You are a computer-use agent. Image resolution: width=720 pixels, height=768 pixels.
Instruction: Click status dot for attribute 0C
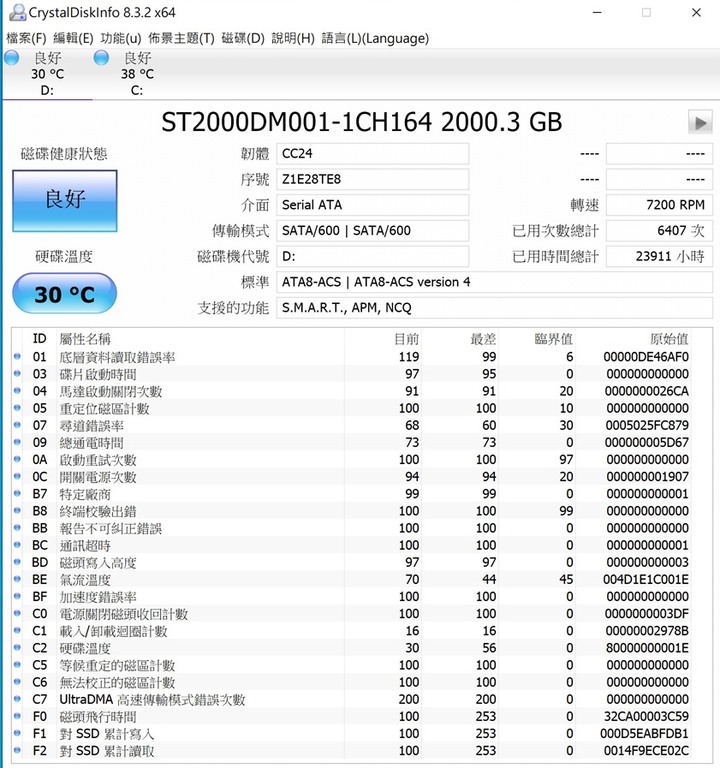coord(17,477)
